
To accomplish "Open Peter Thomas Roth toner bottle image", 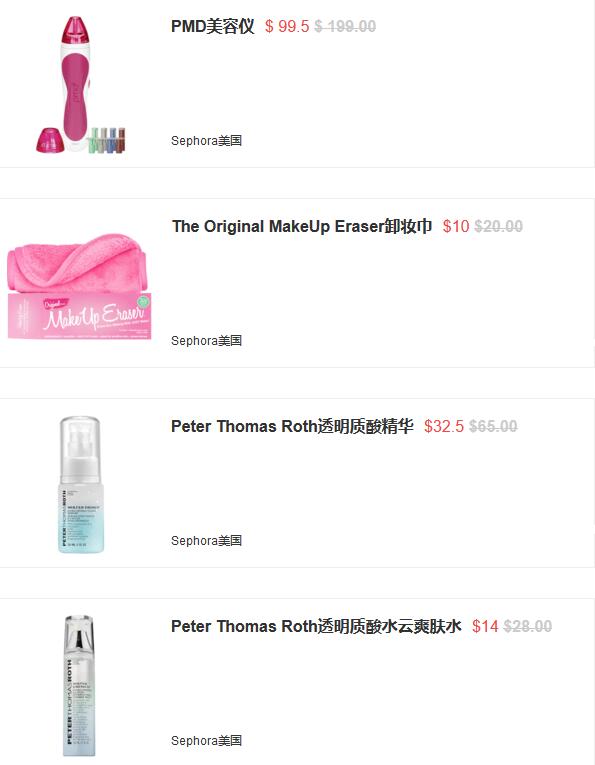I will tap(79, 686).
